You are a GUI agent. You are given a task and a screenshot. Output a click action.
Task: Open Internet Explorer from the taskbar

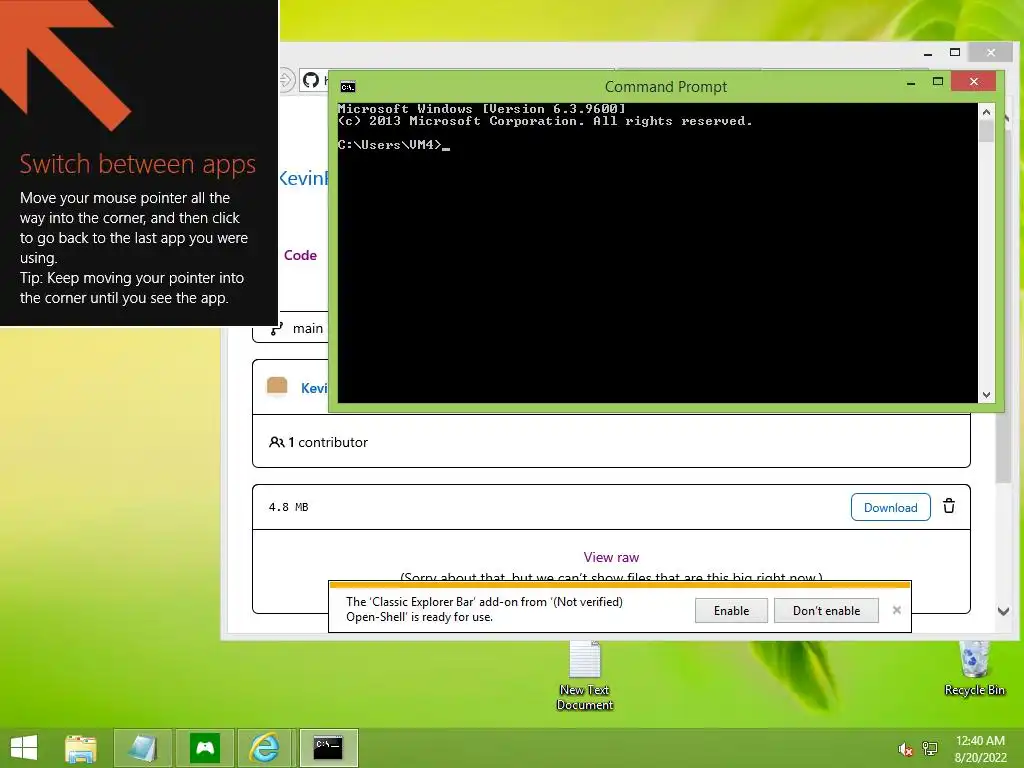(266, 748)
